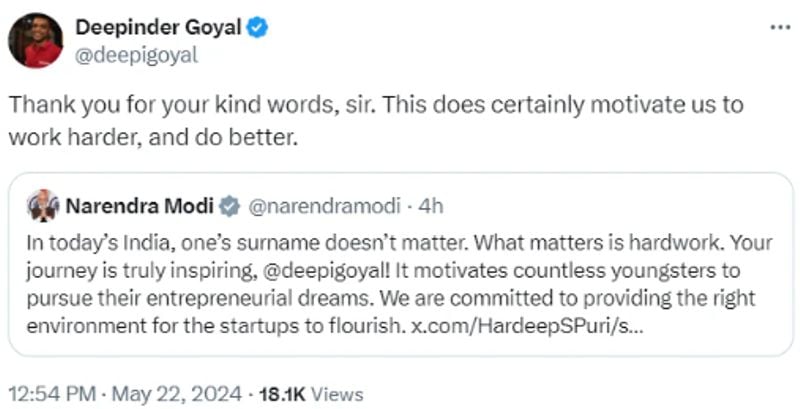Open the Deepinder Goyal display name

[159, 28]
